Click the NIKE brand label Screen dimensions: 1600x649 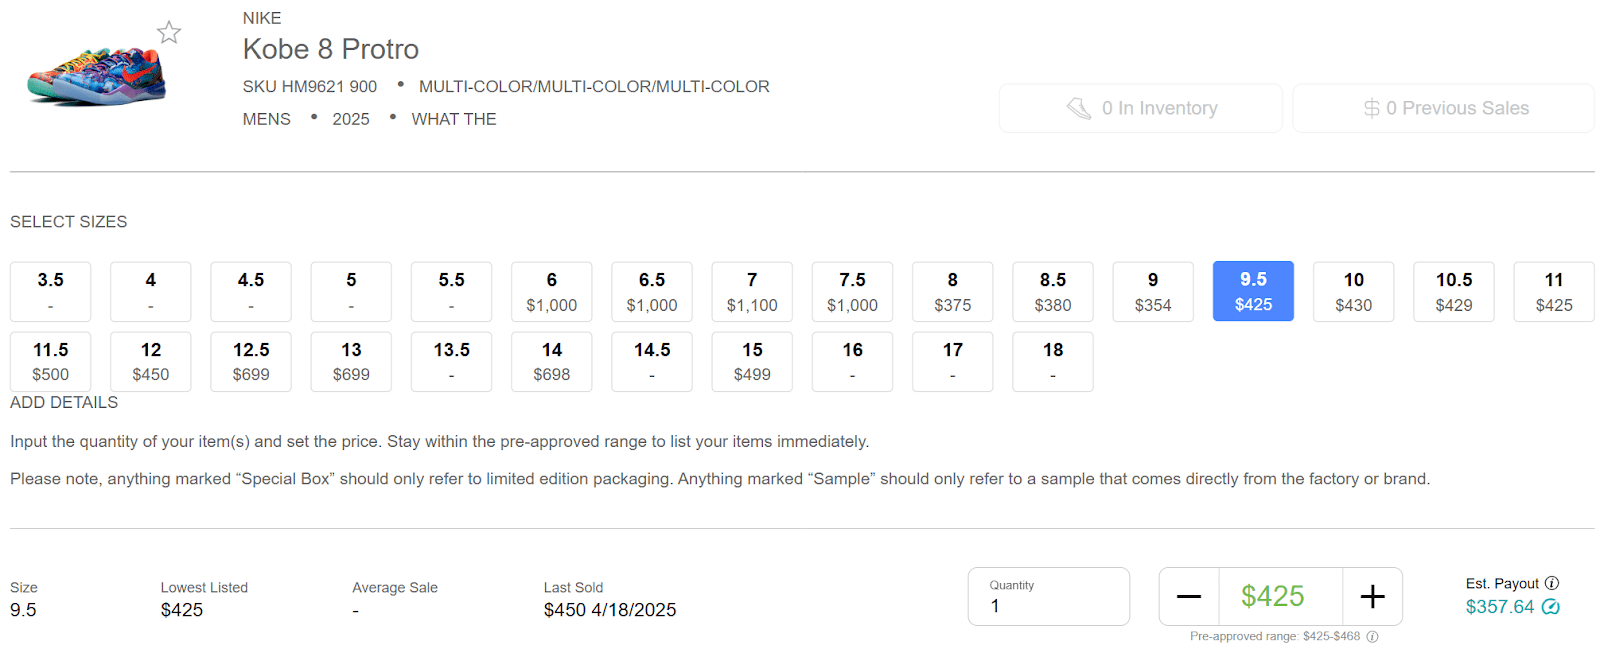(x=262, y=18)
